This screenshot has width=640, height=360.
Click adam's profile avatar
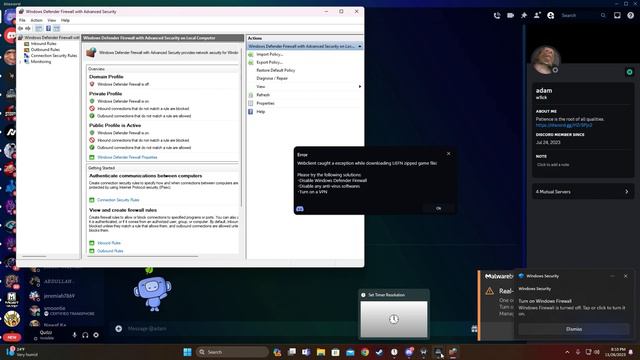pyautogui.click(x=545, y=60)
